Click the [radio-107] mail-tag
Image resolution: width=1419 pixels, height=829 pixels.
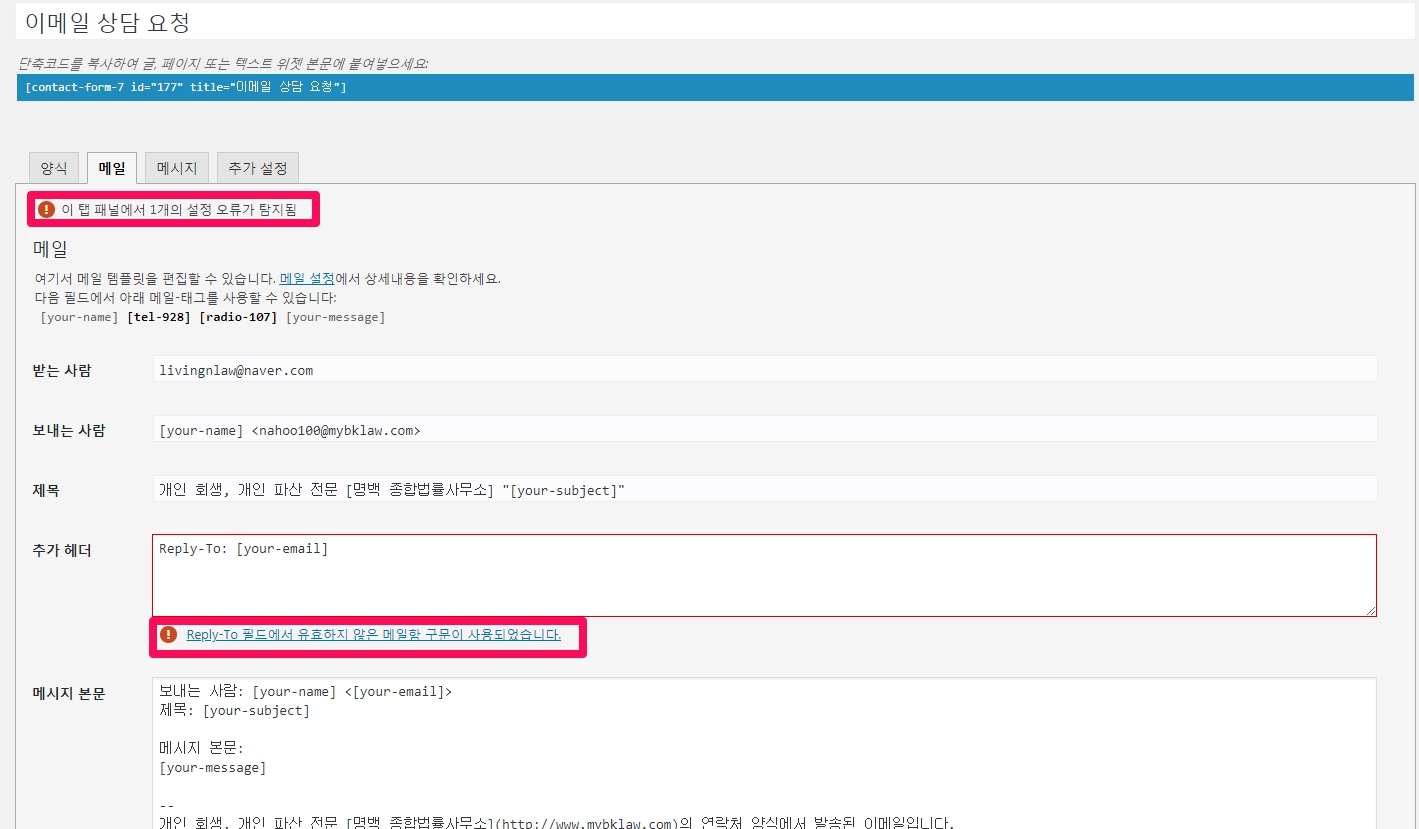click(238, 317)
